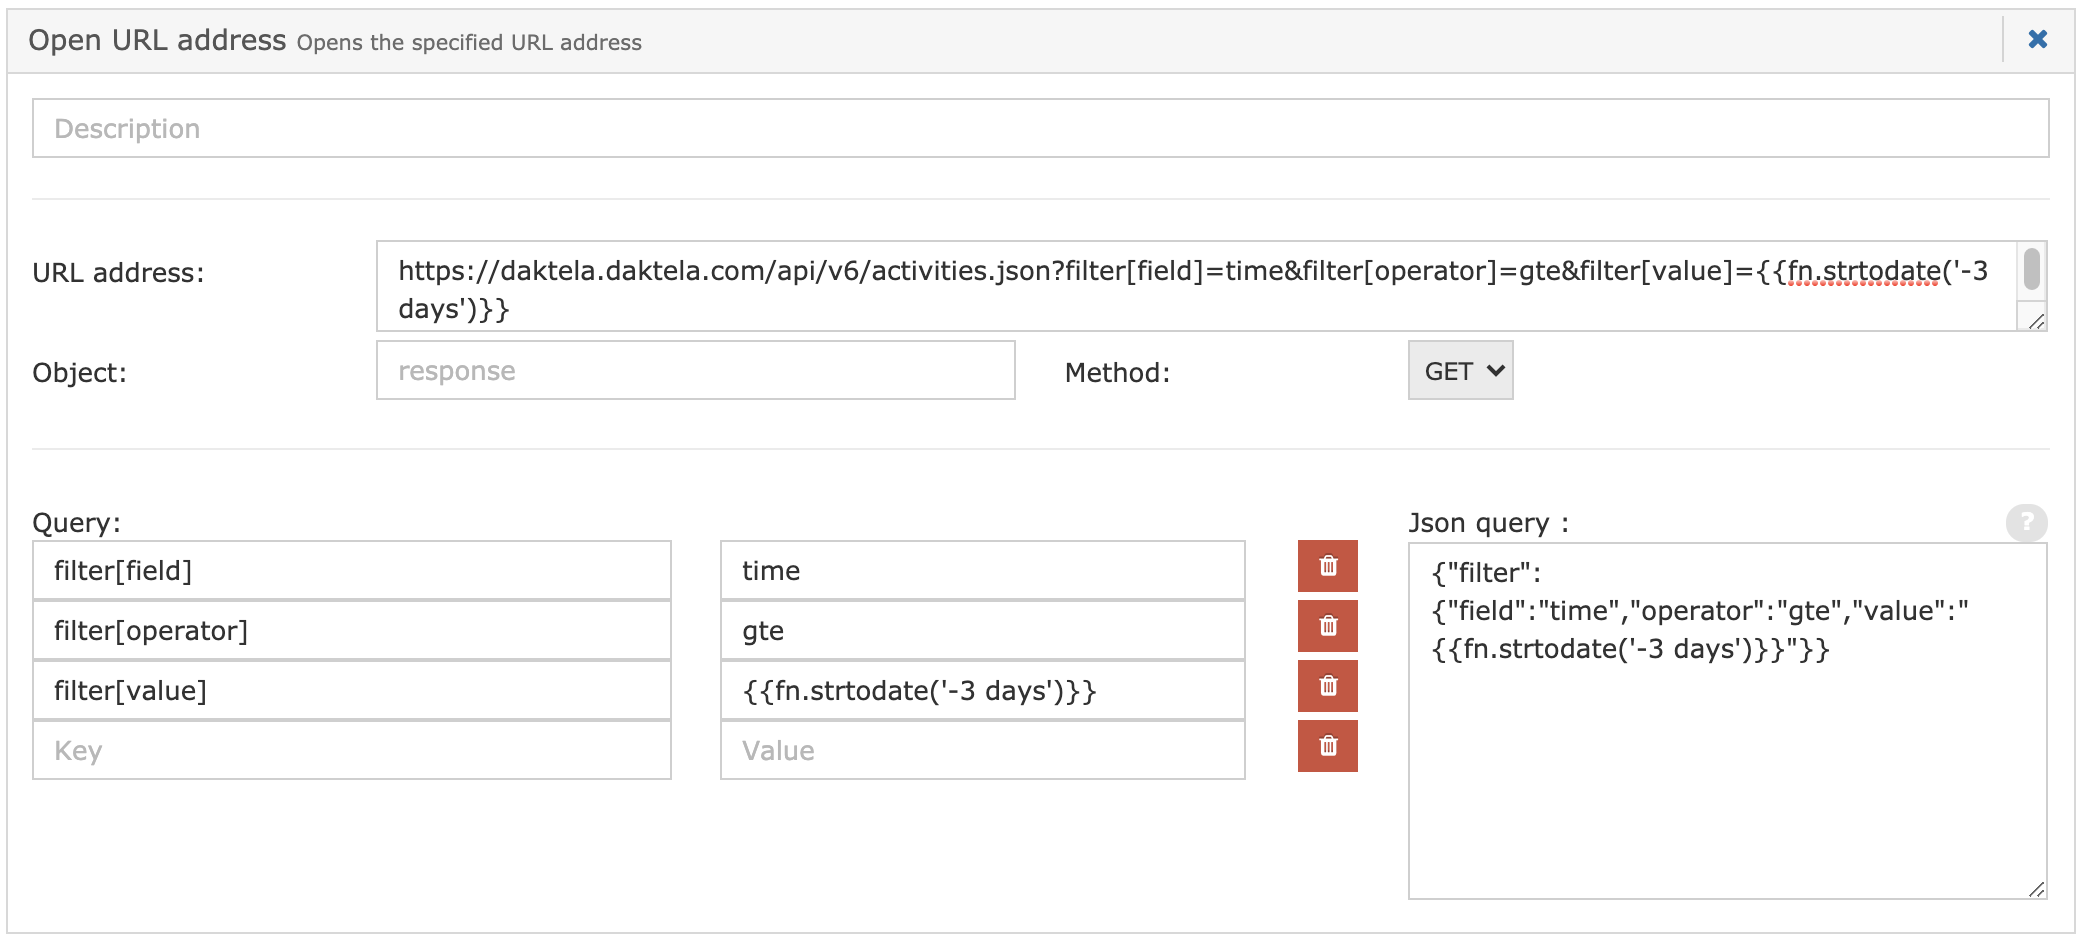Select the empty Value input field
Viewport: 2092px width, 948px height.
click(x=982, y=751)
